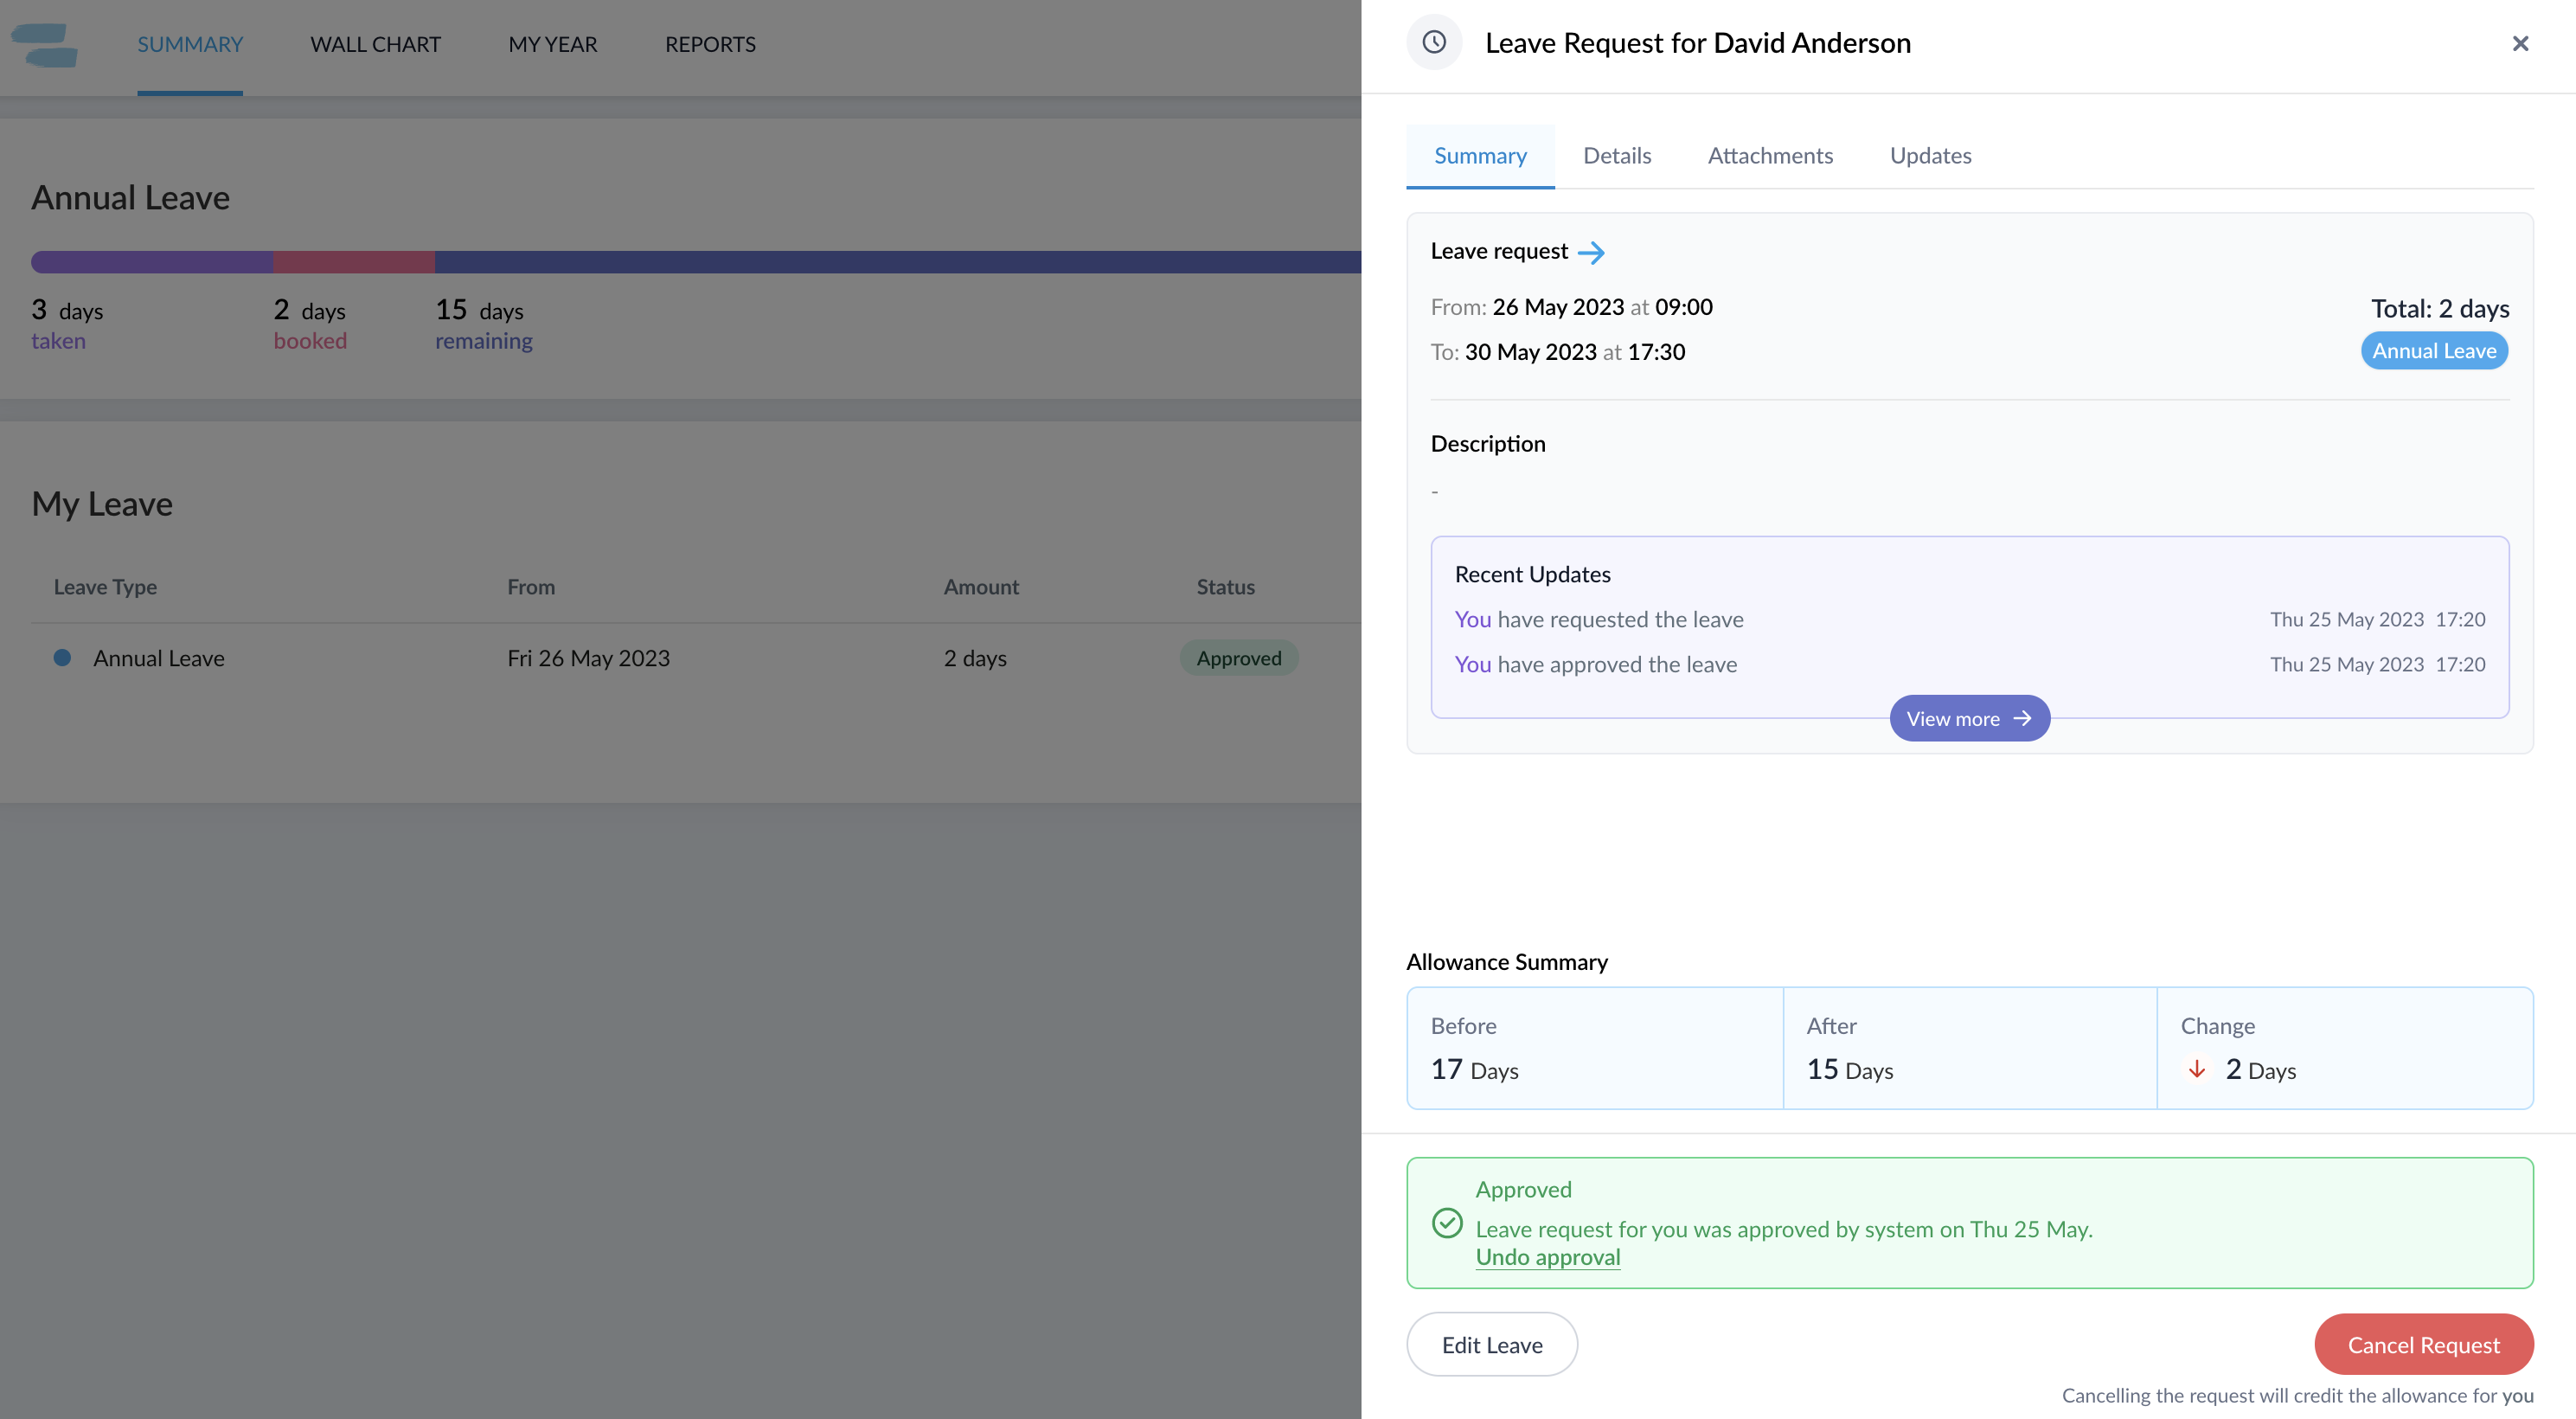The height and width of the screenshot is (1419, 2576).
Task: Click the app logo icon
Action: click(45, 45)
